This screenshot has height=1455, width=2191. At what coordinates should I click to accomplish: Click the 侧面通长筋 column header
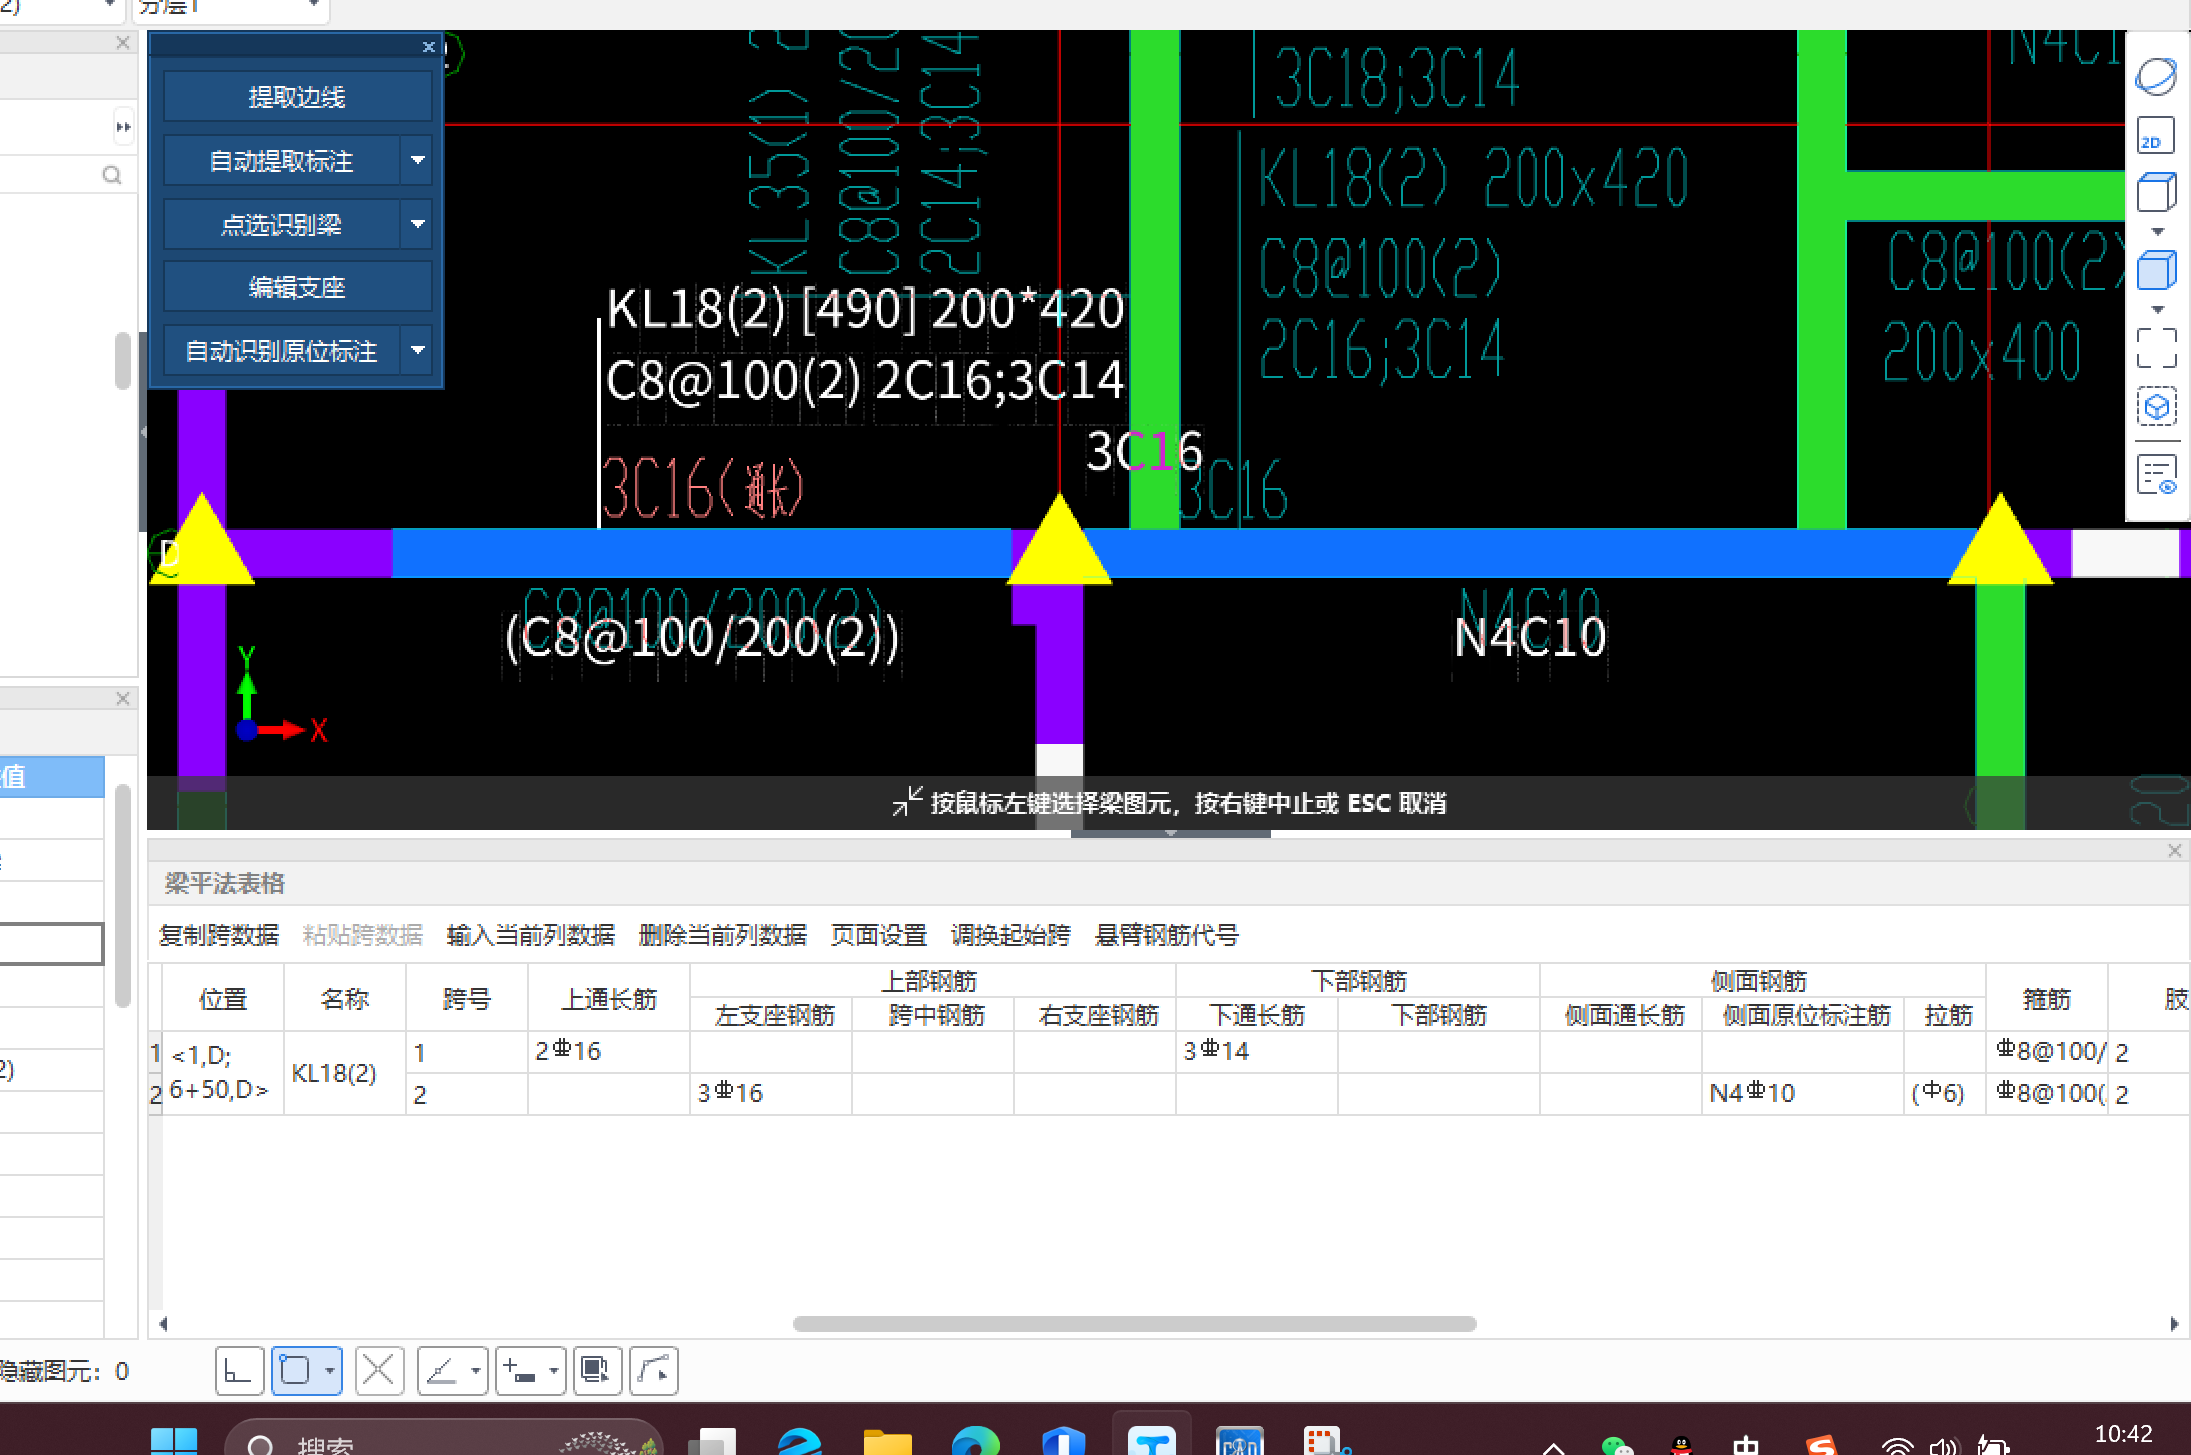pos(1624,1015)
